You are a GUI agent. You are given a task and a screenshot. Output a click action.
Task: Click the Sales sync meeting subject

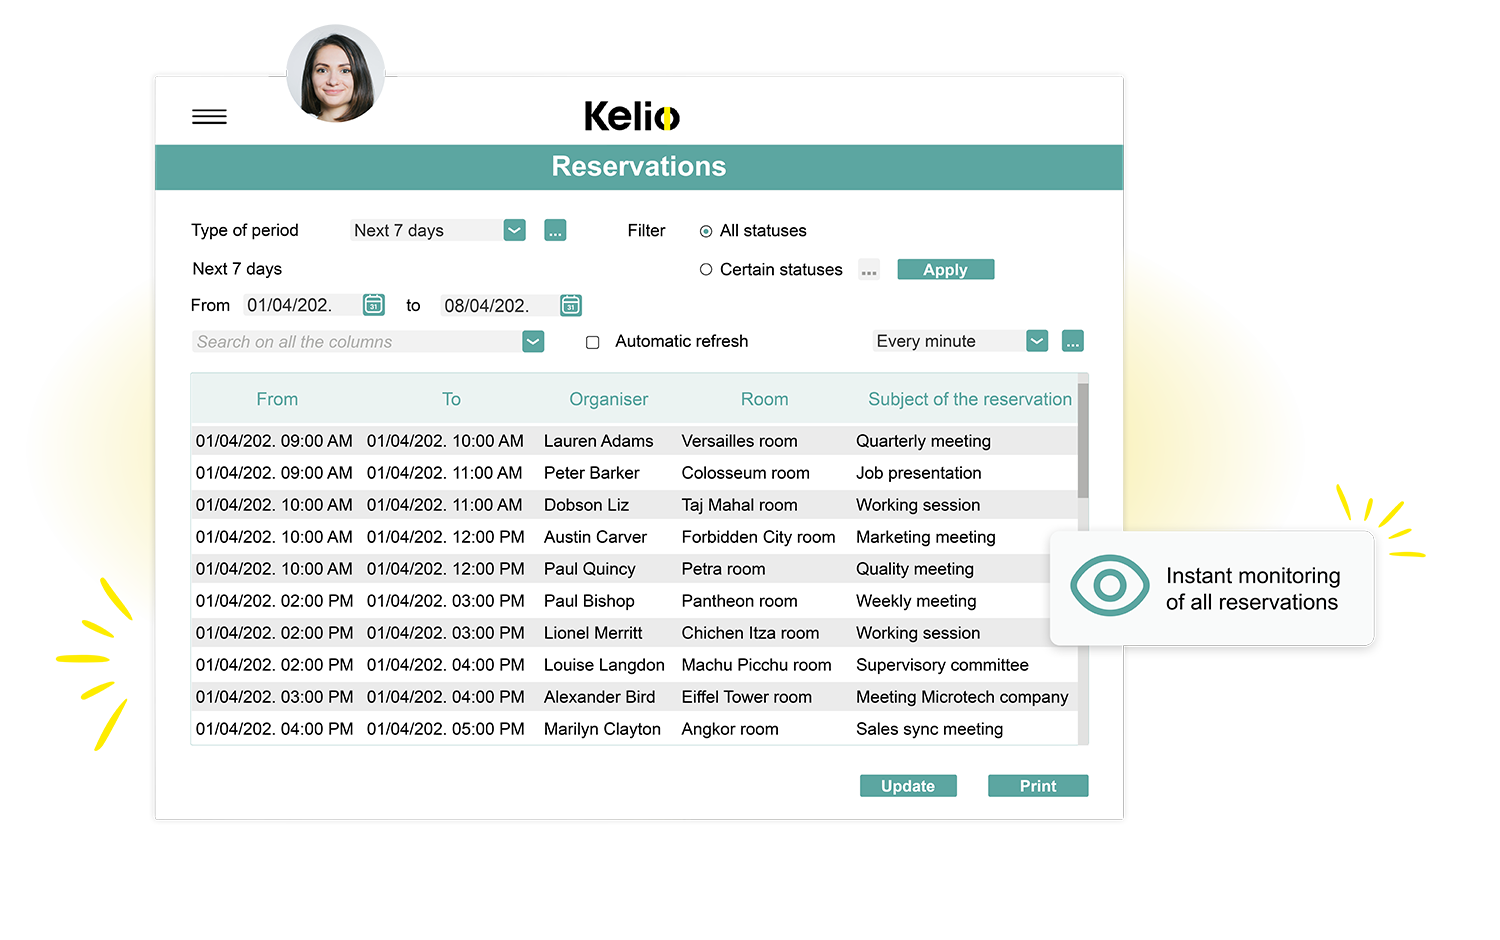[x=929, y=729]
